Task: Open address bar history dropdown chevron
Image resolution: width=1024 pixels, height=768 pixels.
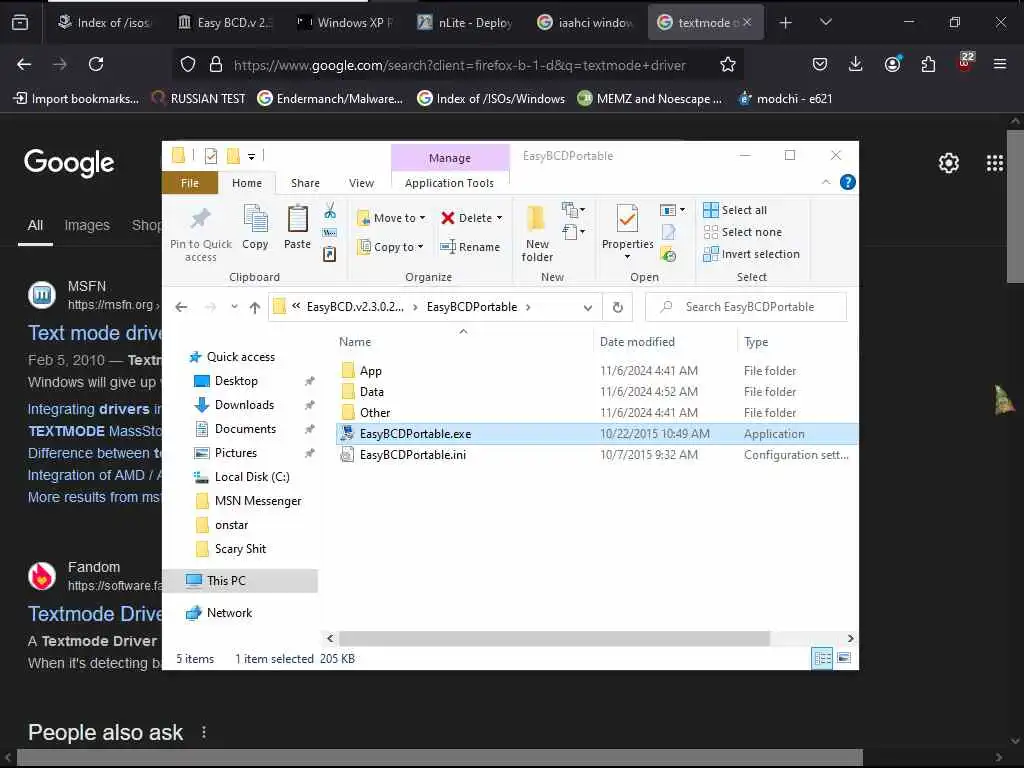Action: pos(588,308)
